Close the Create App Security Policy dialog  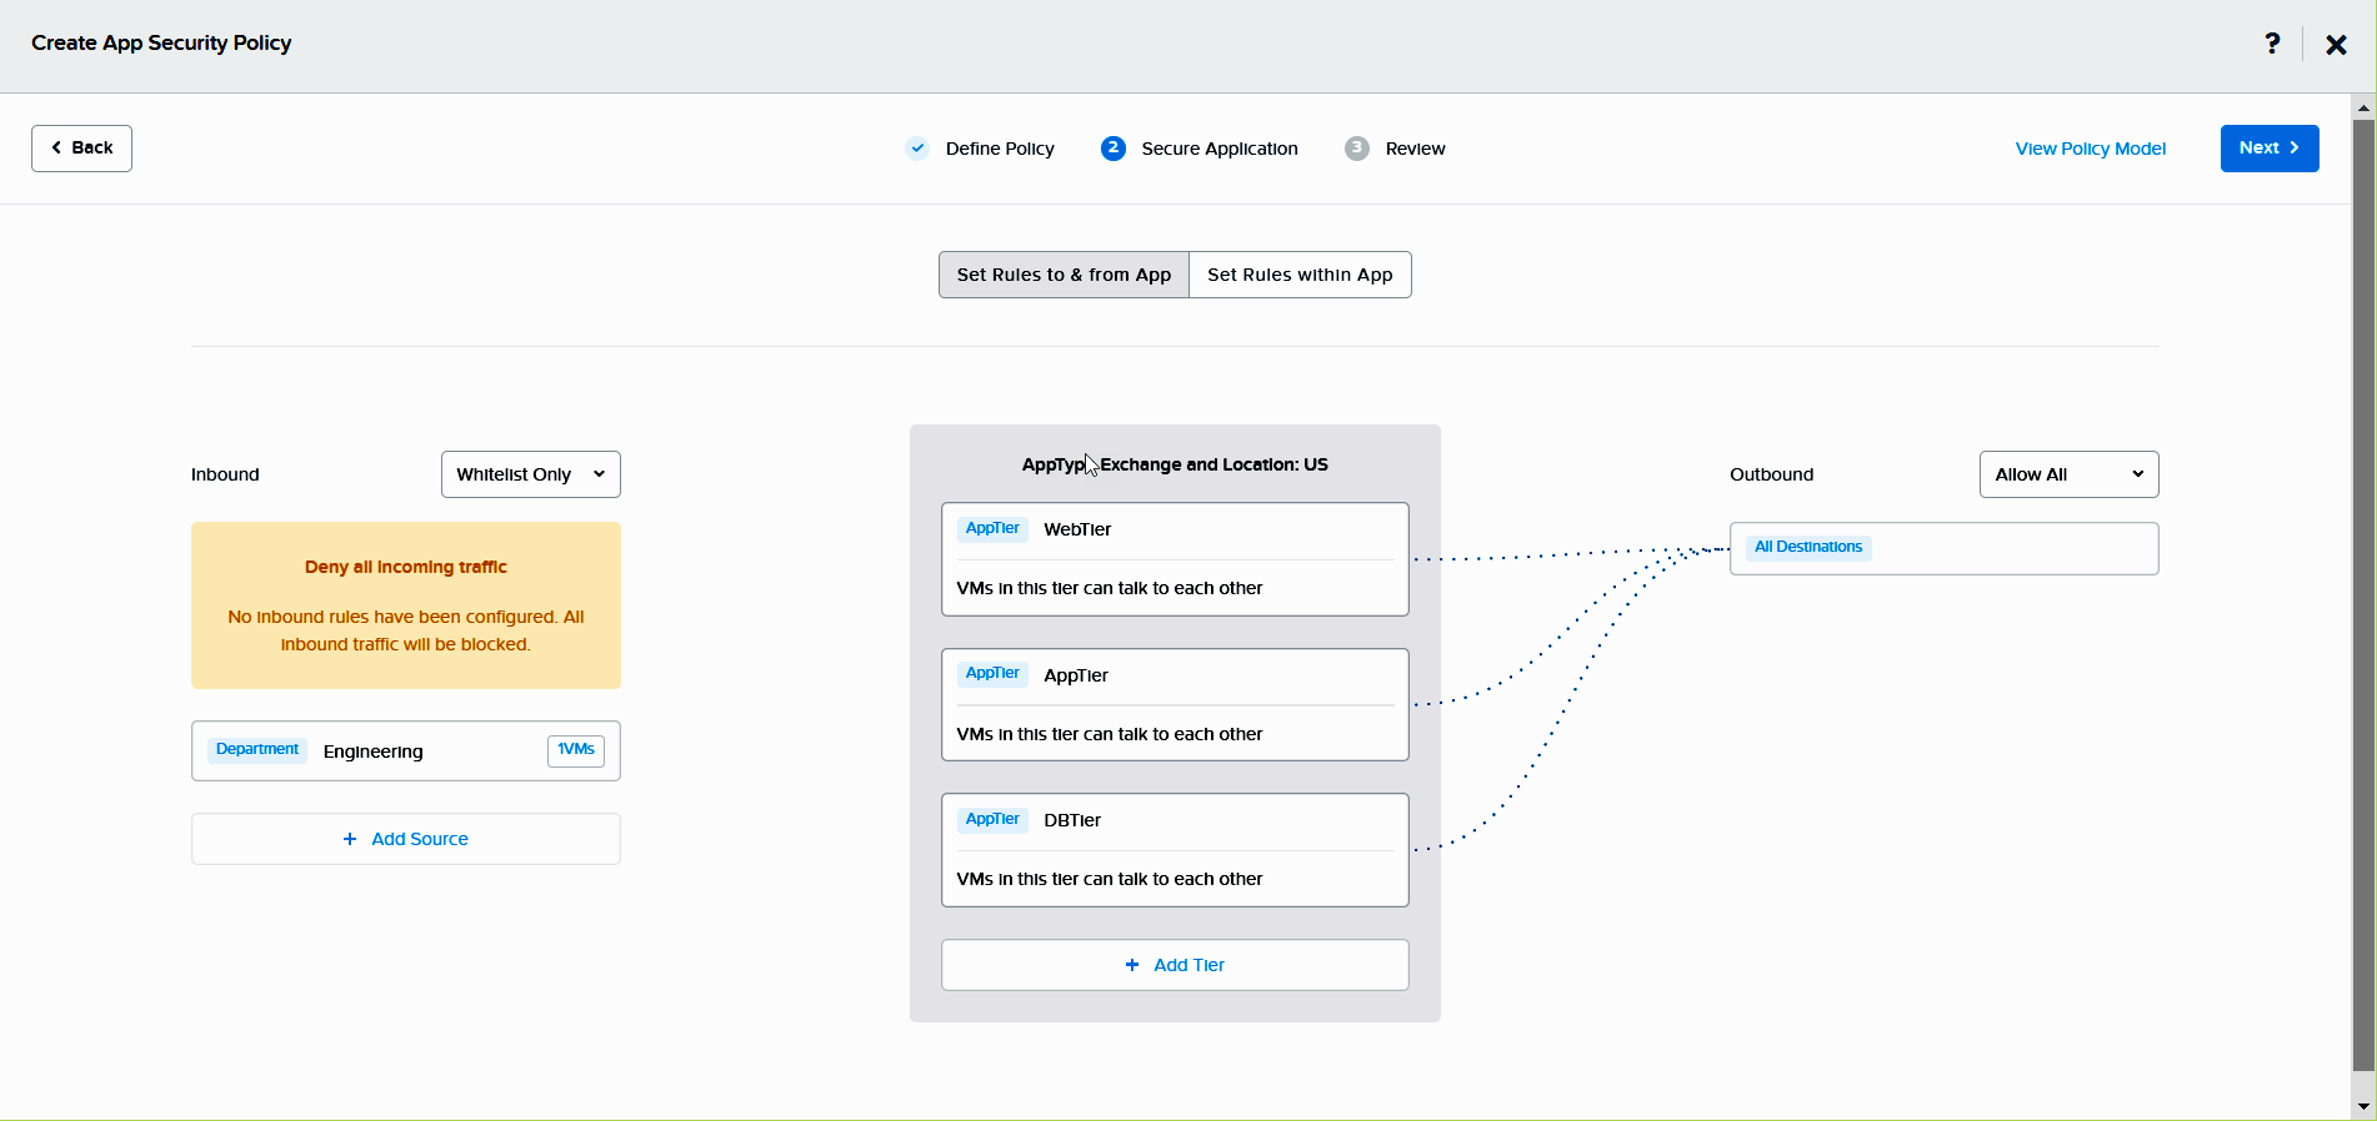(x=2335, y=45)
